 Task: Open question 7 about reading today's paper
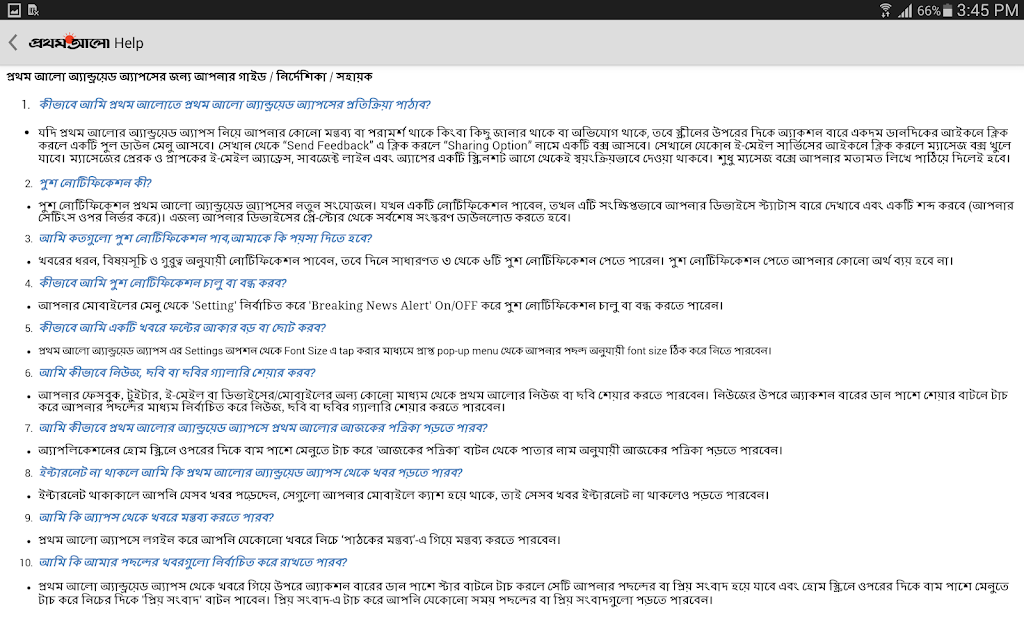coord(263,428)
